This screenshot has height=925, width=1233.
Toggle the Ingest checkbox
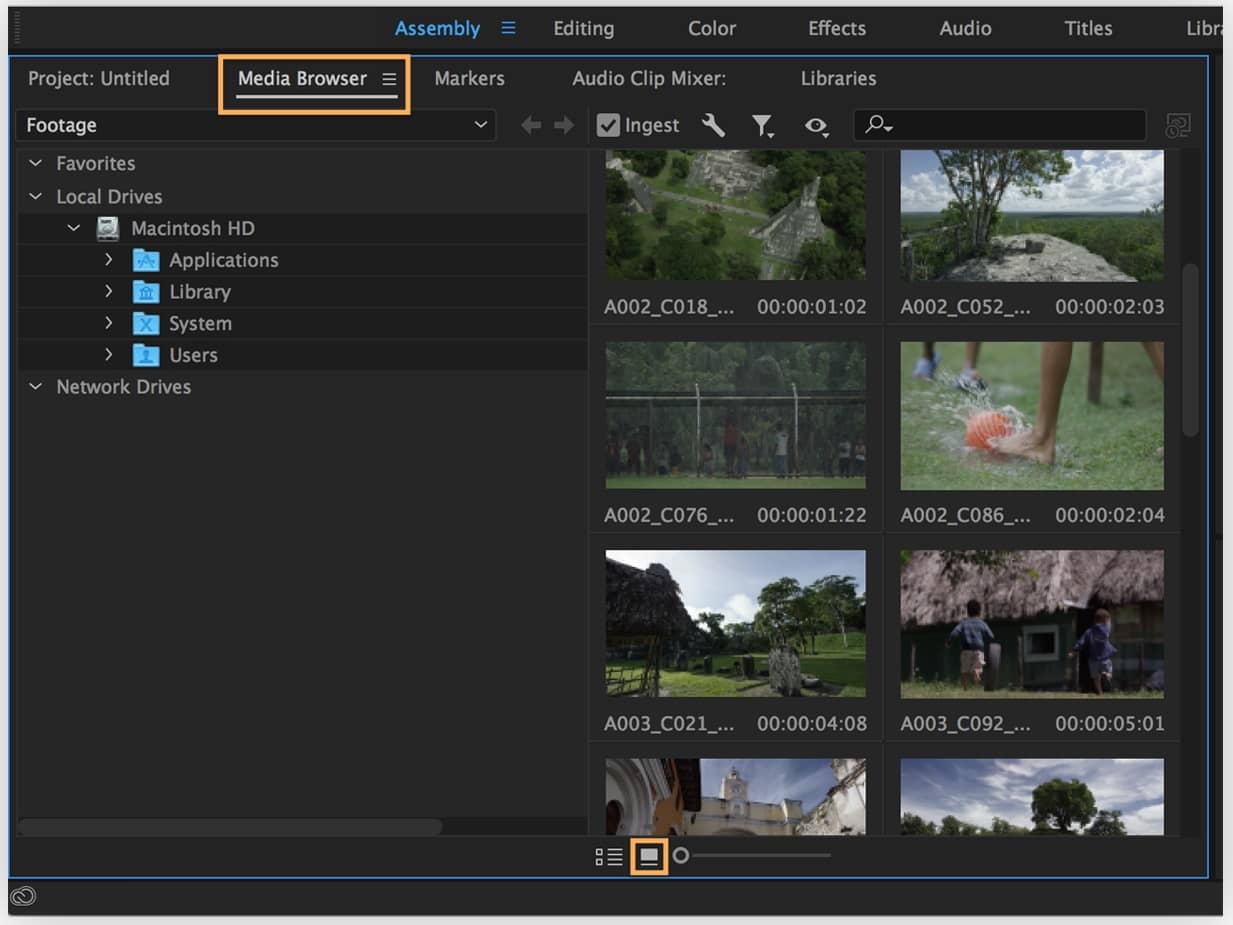608,125
